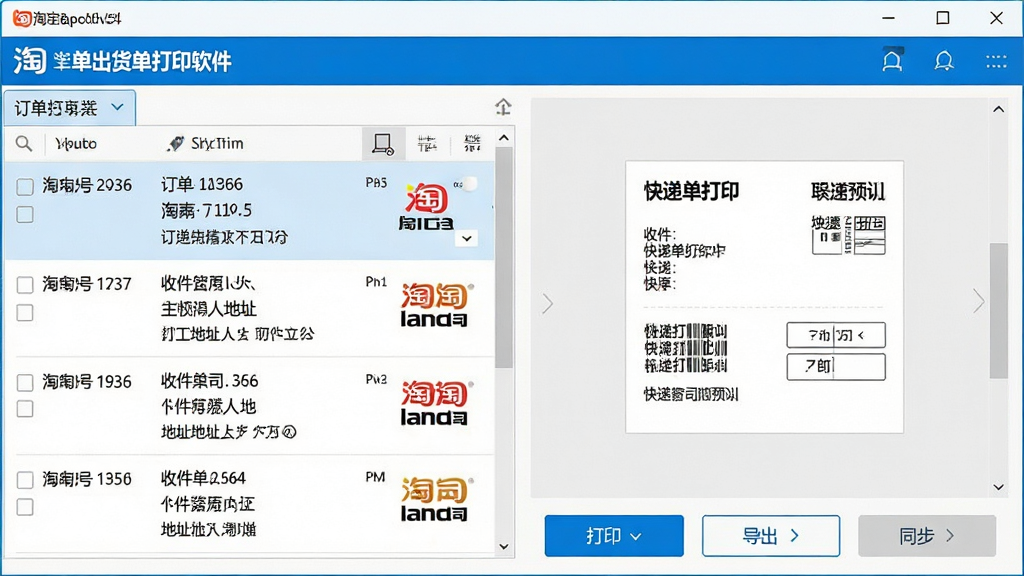Click the lower input box on the preview

[x=836, y=366]
